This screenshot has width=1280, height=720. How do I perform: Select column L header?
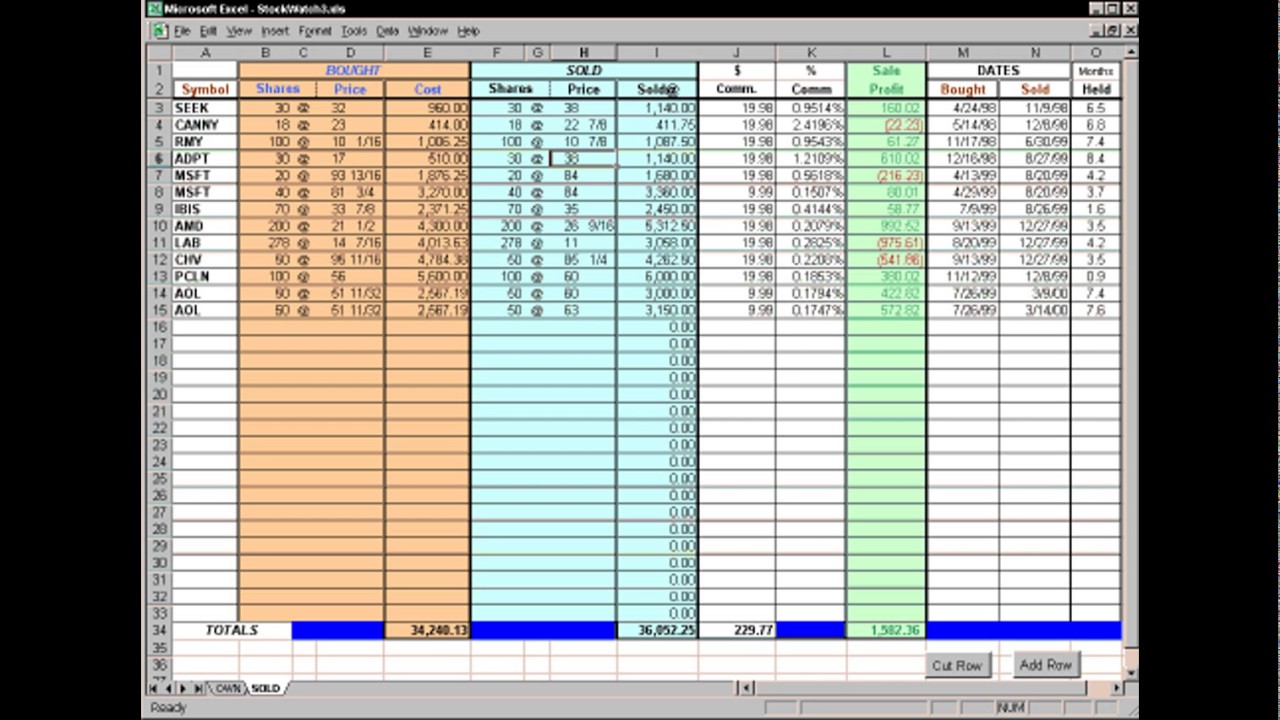886,53
